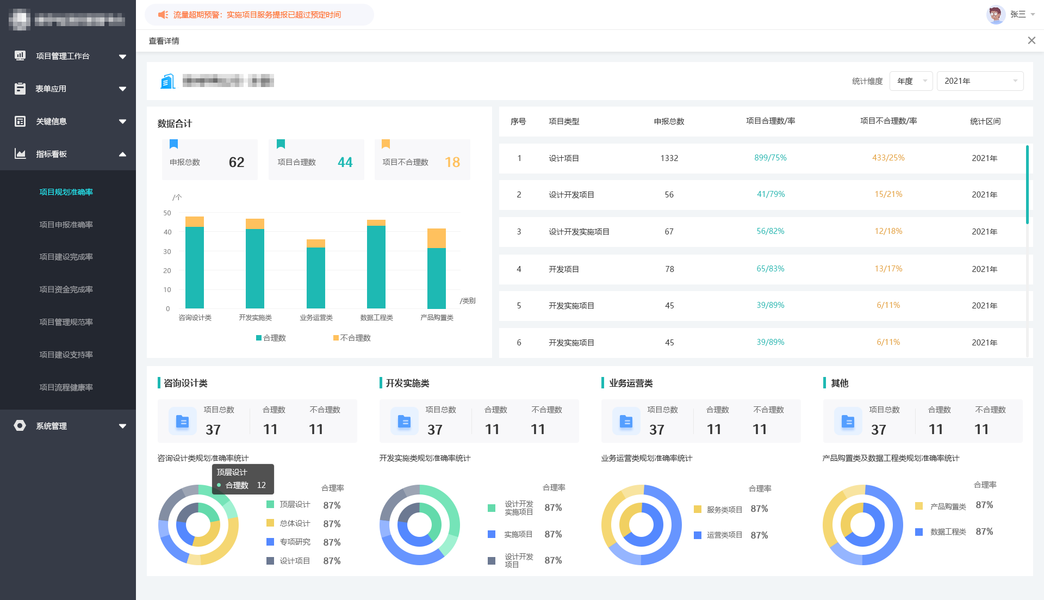The image size is (1044, 600).
Task: Select 项目资金完成率 in sidebar
Action: [x=66, y=290]
